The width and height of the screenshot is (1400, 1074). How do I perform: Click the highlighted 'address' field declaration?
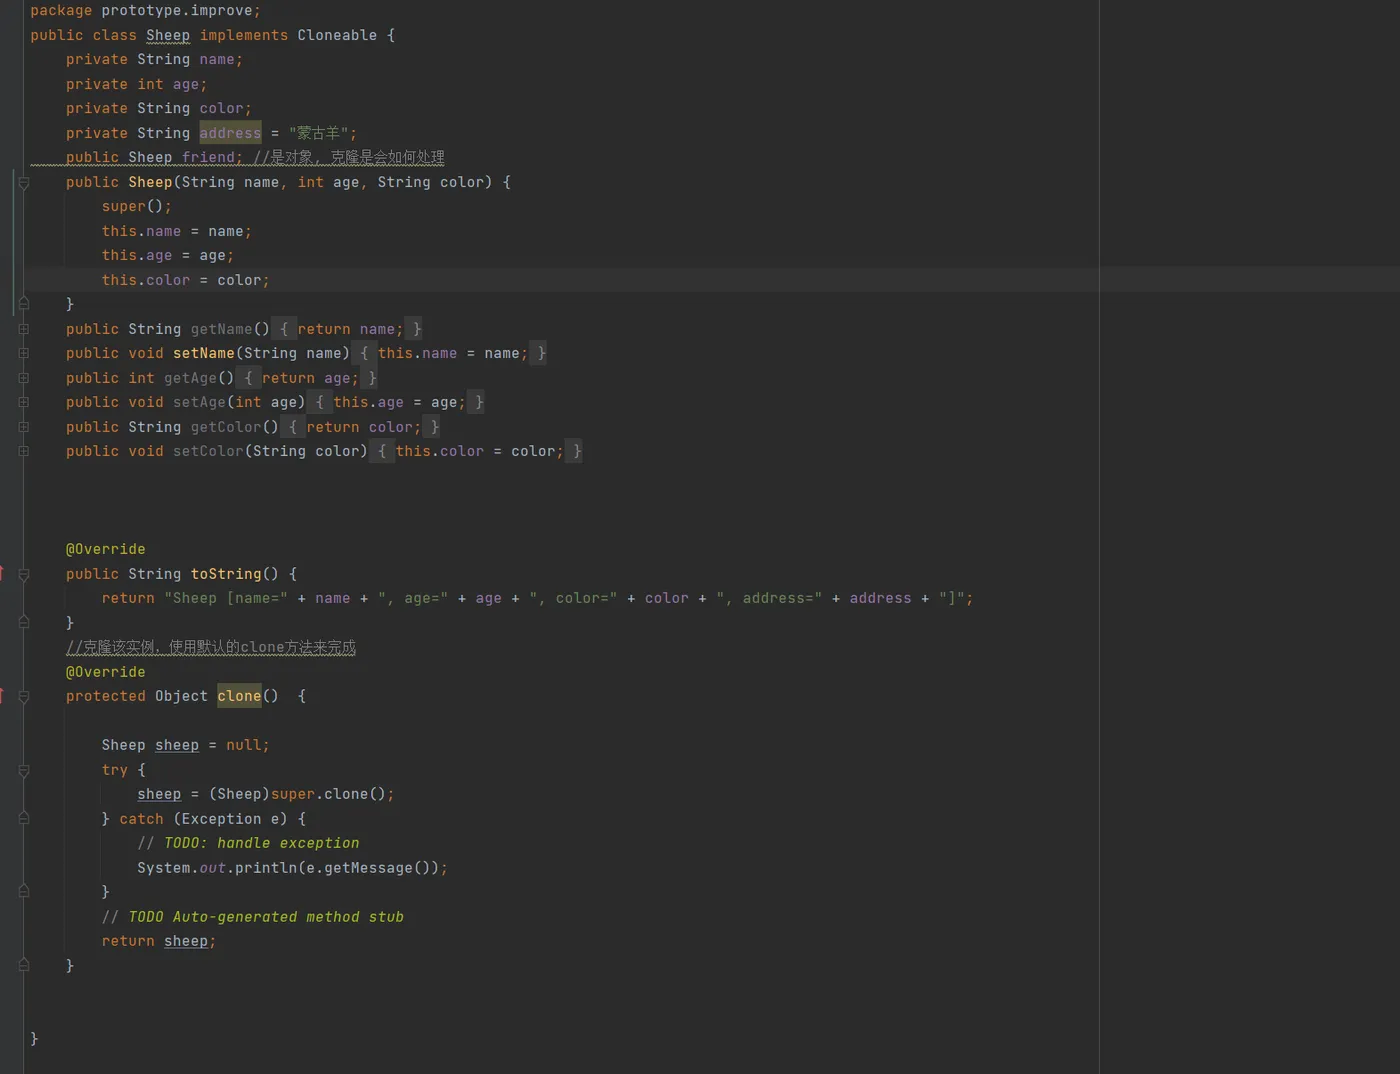[x=230, y=133]
